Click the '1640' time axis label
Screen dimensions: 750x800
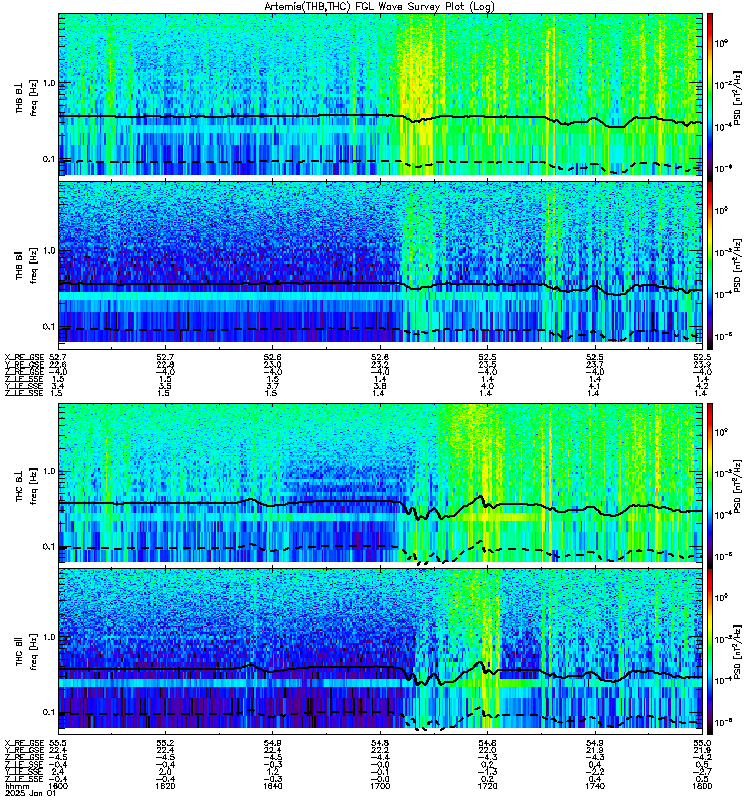pyautogui.click(x=272, y=786)
